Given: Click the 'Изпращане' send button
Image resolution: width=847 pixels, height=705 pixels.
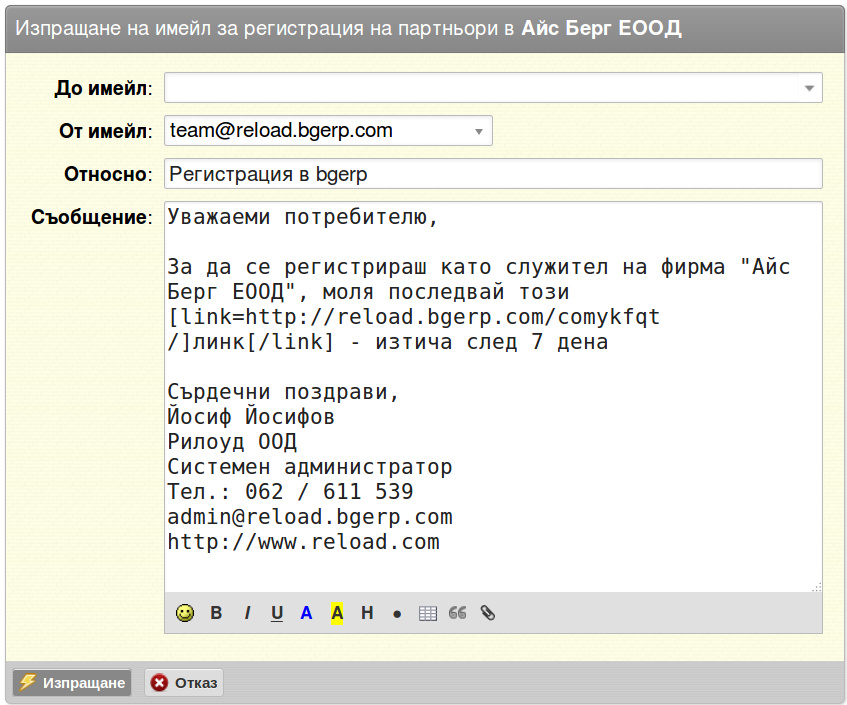Looking at the screenshot, I should 72,683.
